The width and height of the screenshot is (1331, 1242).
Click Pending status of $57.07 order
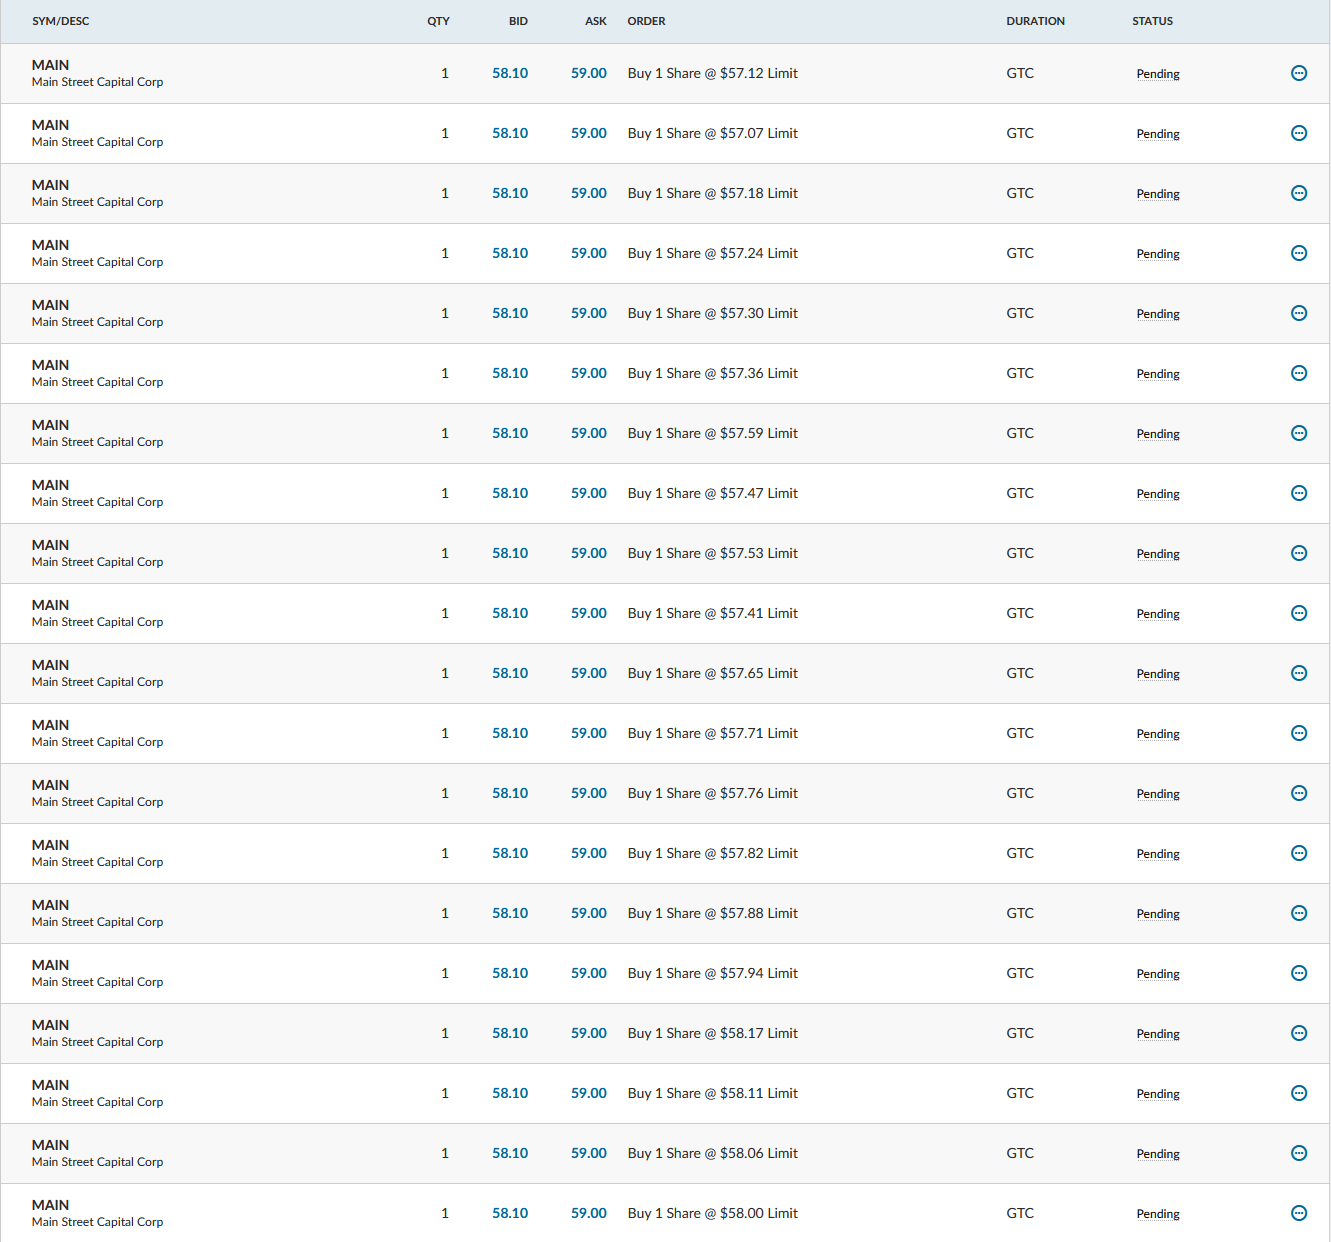[x=1158, y=134]
